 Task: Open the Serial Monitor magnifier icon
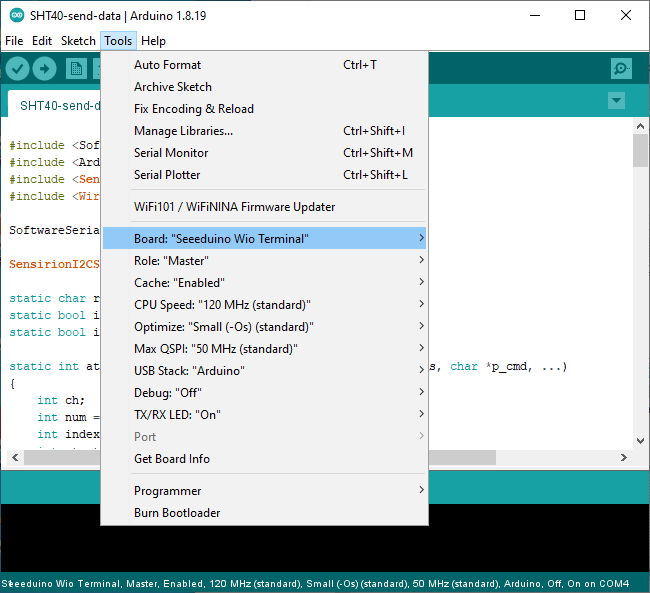click(x=621, y=68)
